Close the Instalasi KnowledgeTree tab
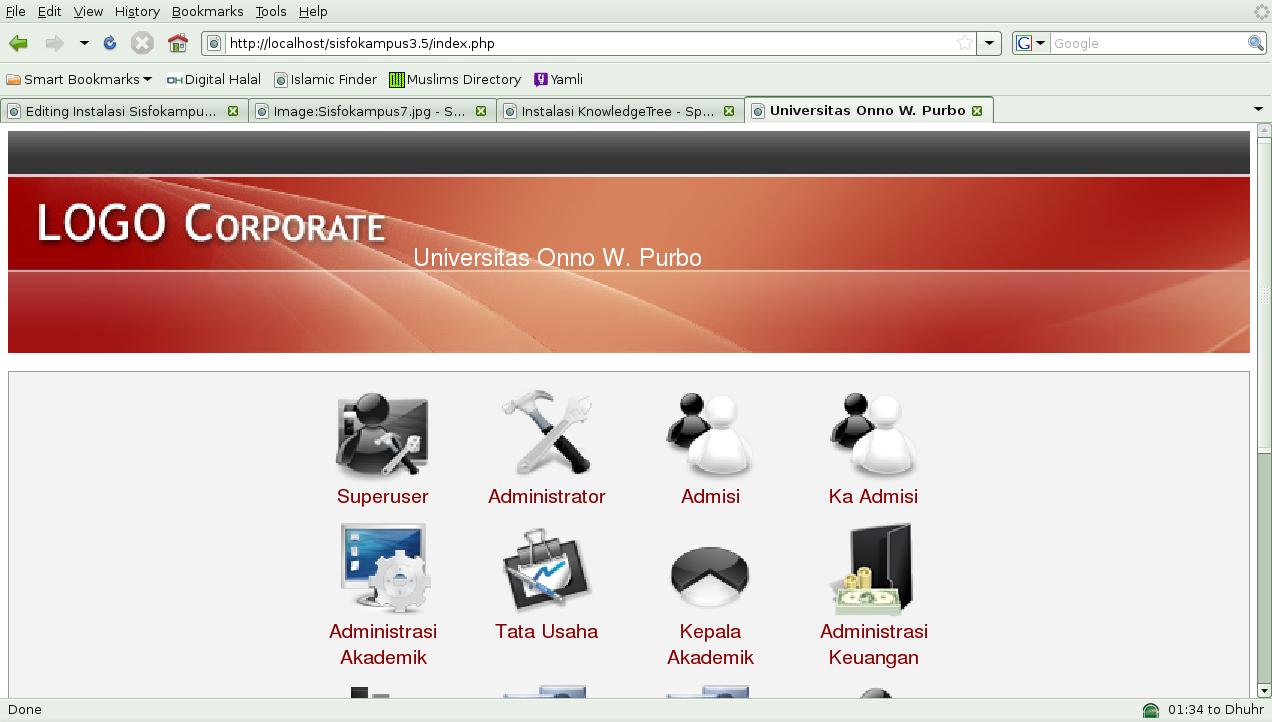The width and height of the screenshot is (1272, 722). (729, 111)
